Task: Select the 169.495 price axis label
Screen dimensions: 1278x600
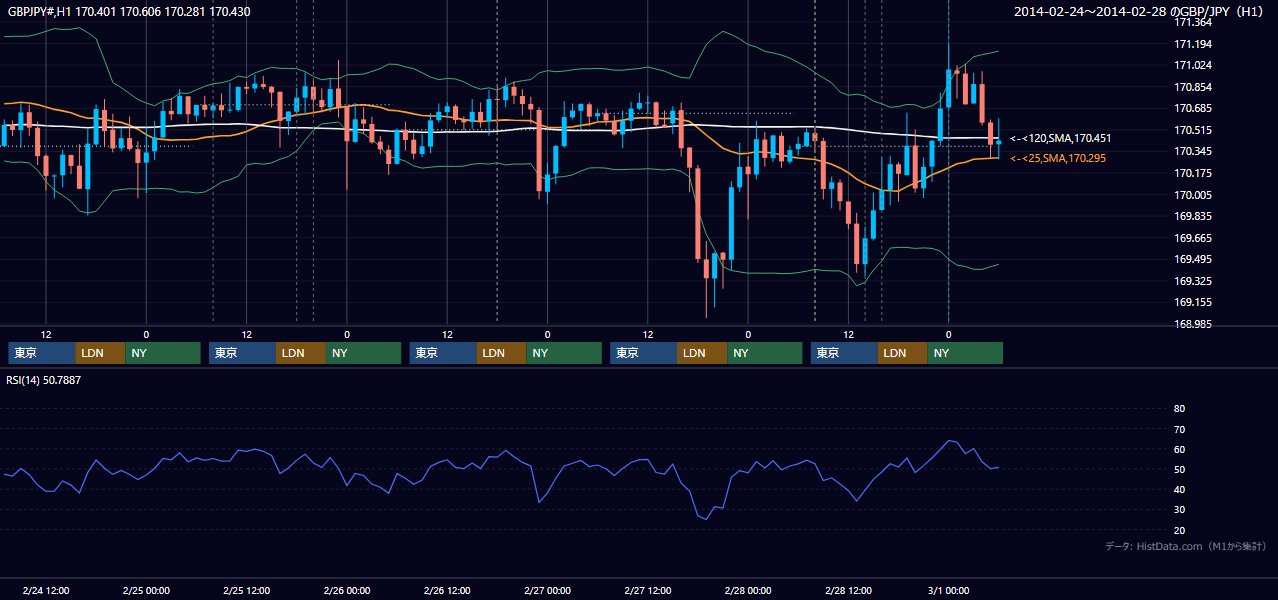Action: click(1193, 259)
